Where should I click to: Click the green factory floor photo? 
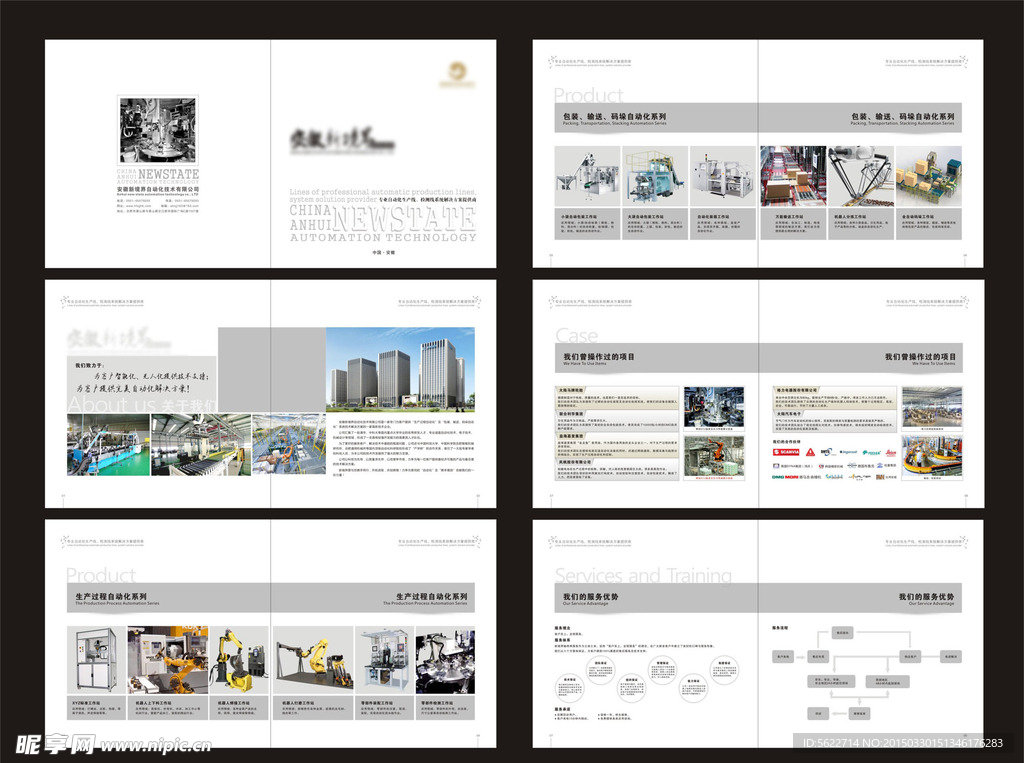tap(107, 445)
